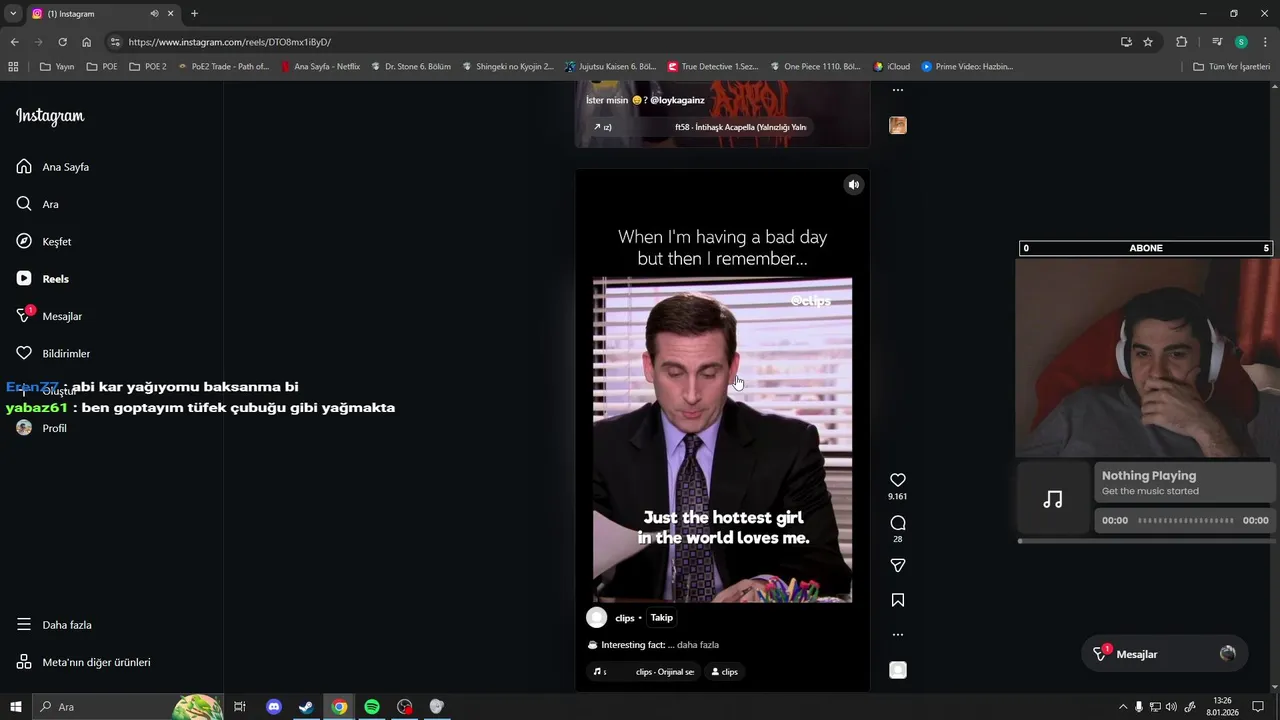Viewport: 1280px width, 720px height.
Task: Expand Chrome tab search dropdown
Action: 13,14
